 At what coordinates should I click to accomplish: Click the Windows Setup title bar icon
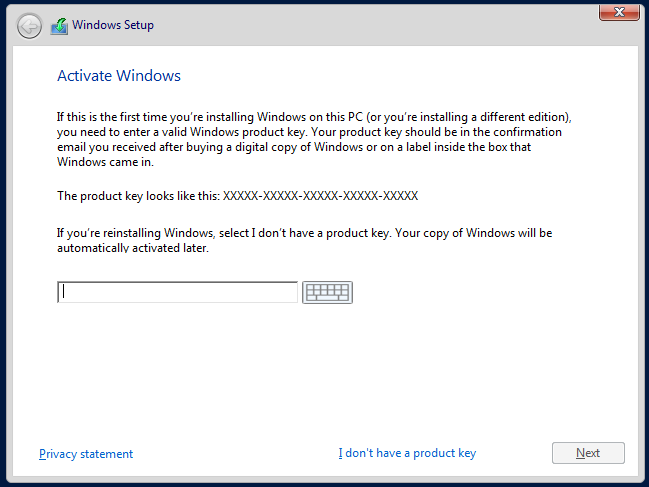[x=59, y=25]
